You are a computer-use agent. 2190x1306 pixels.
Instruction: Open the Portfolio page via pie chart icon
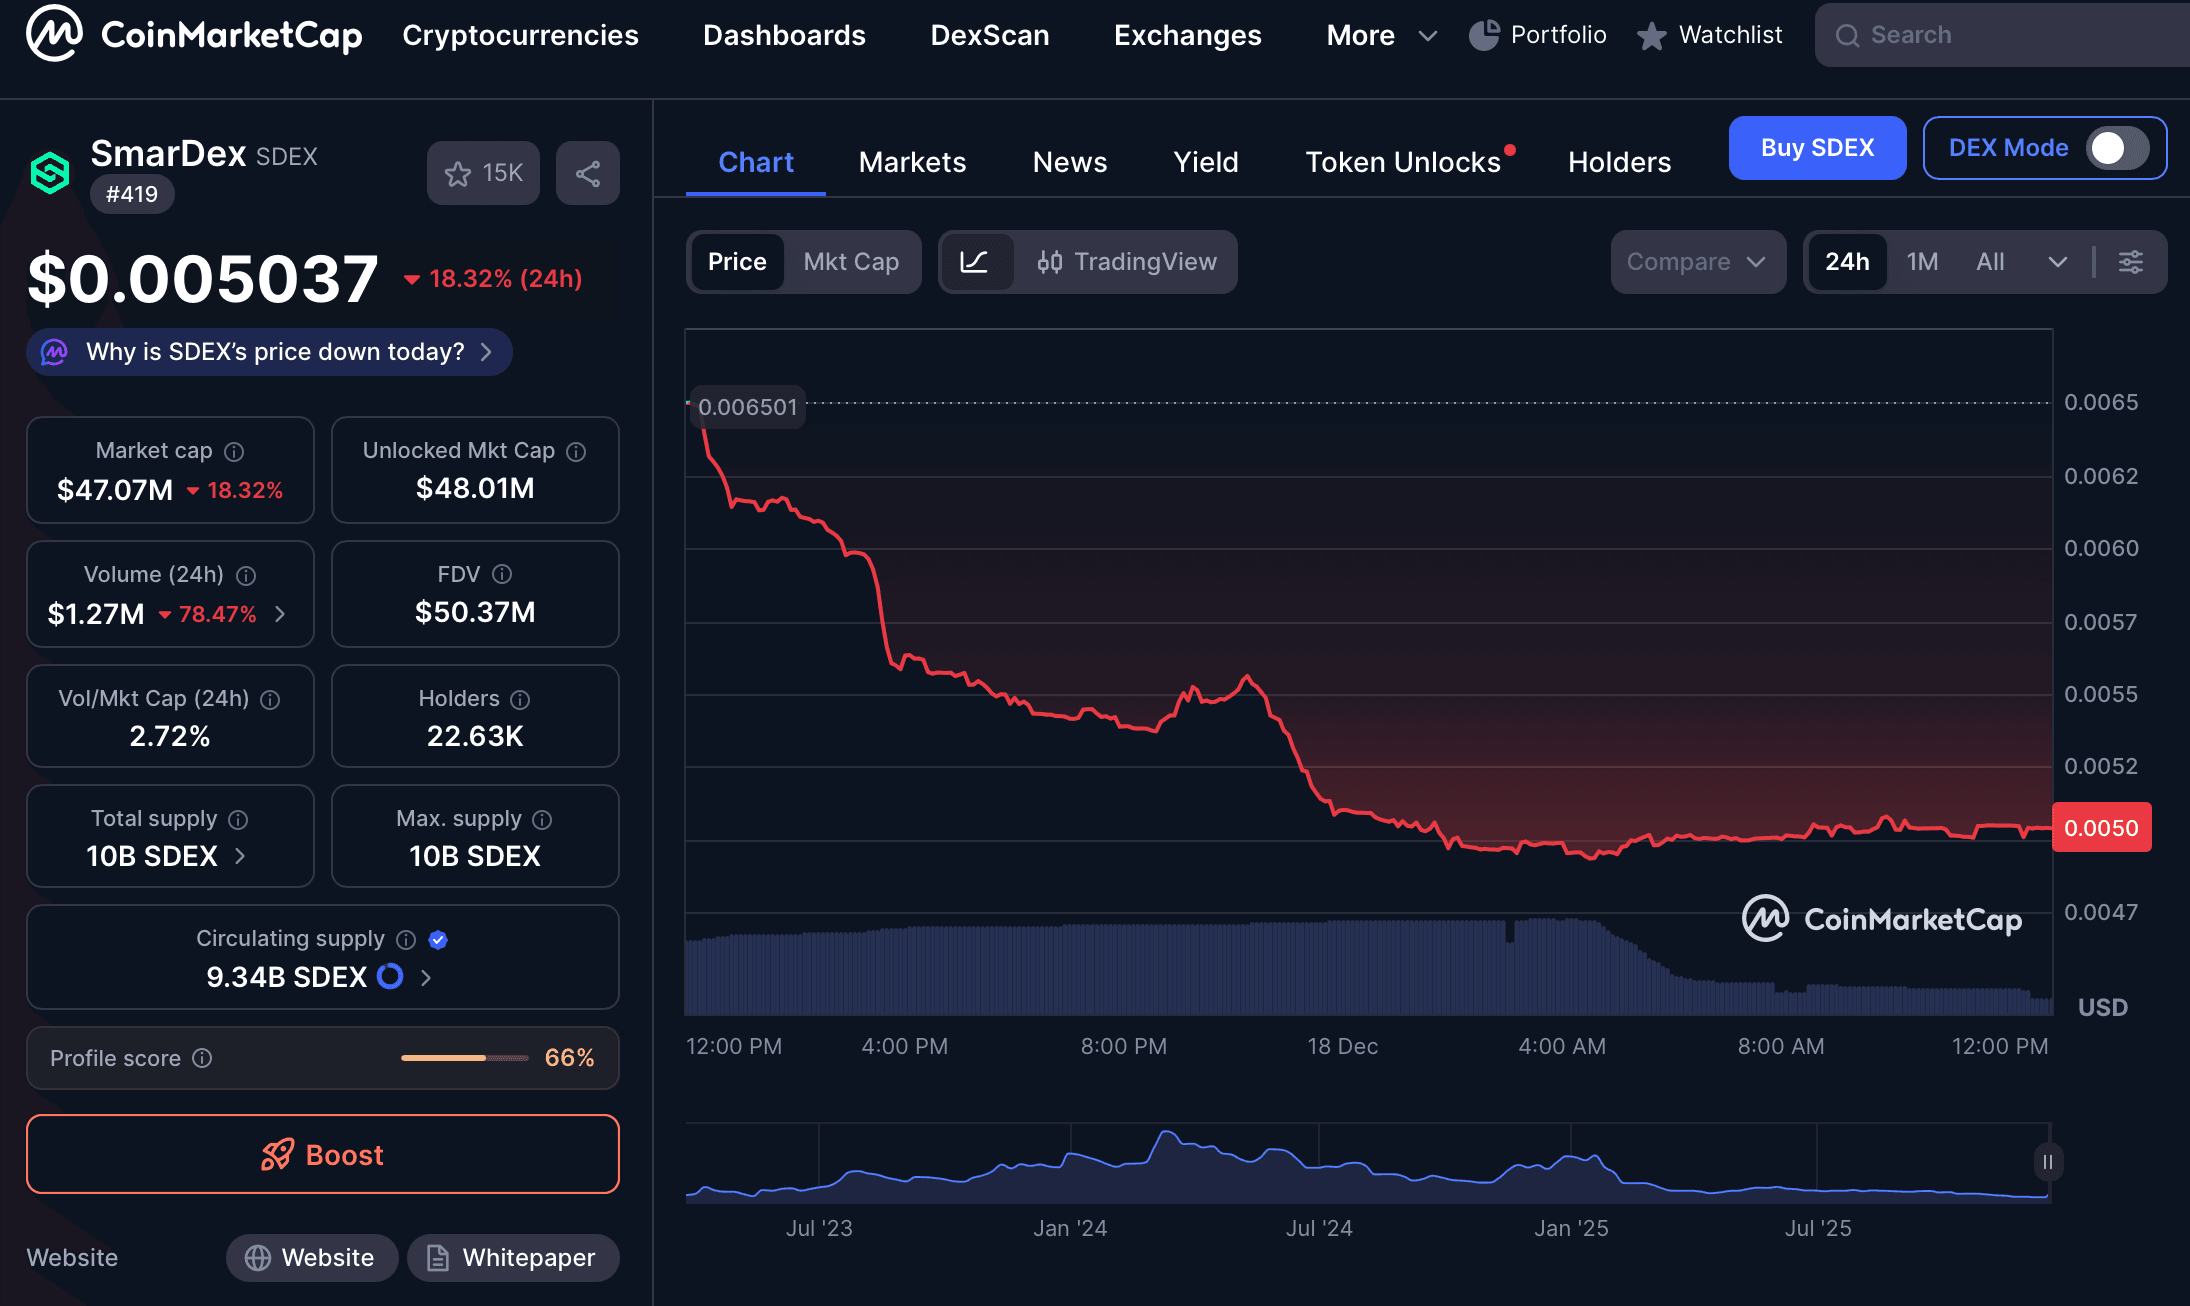(x=1487, y=34)
